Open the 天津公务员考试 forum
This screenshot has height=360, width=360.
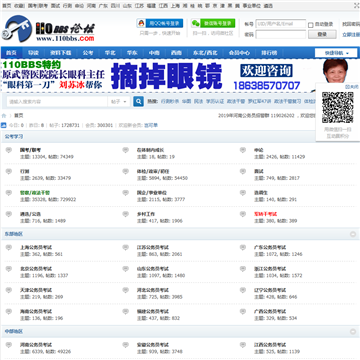click(x=36, y=290)
